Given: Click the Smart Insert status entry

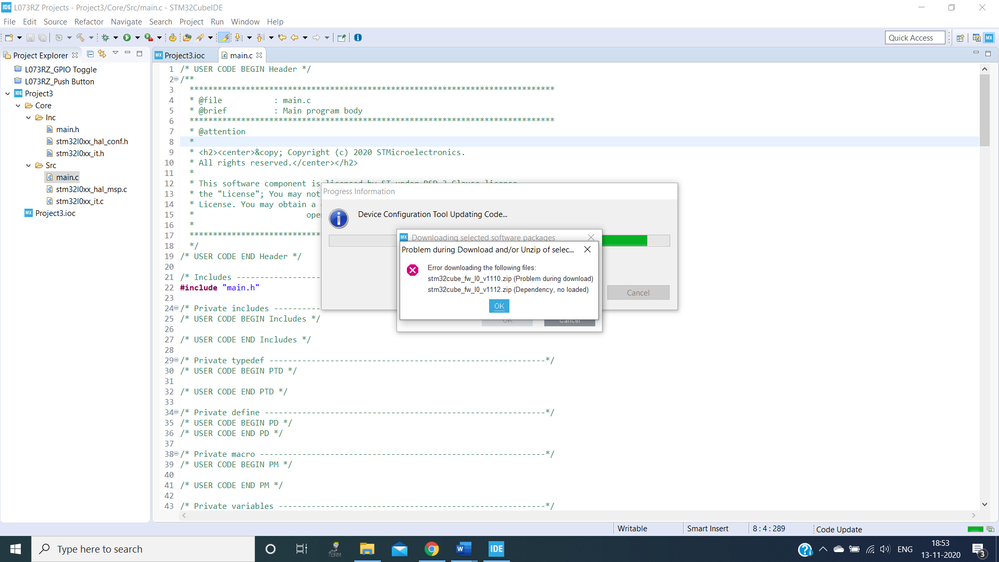Looking at the screenshot, I should [x=707, y=528].
